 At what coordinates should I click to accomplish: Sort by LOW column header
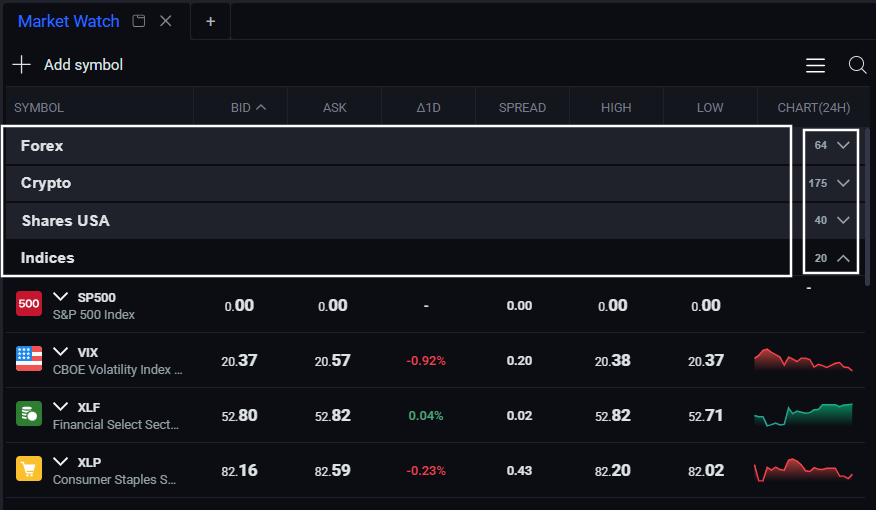[x=710, y=108]
